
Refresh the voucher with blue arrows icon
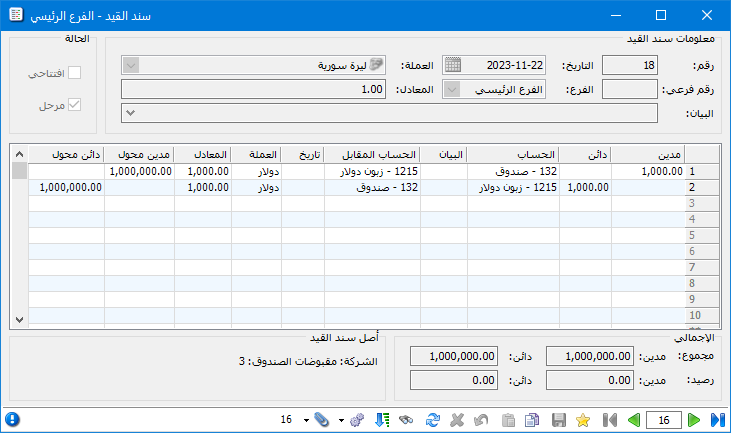(433, 420)
